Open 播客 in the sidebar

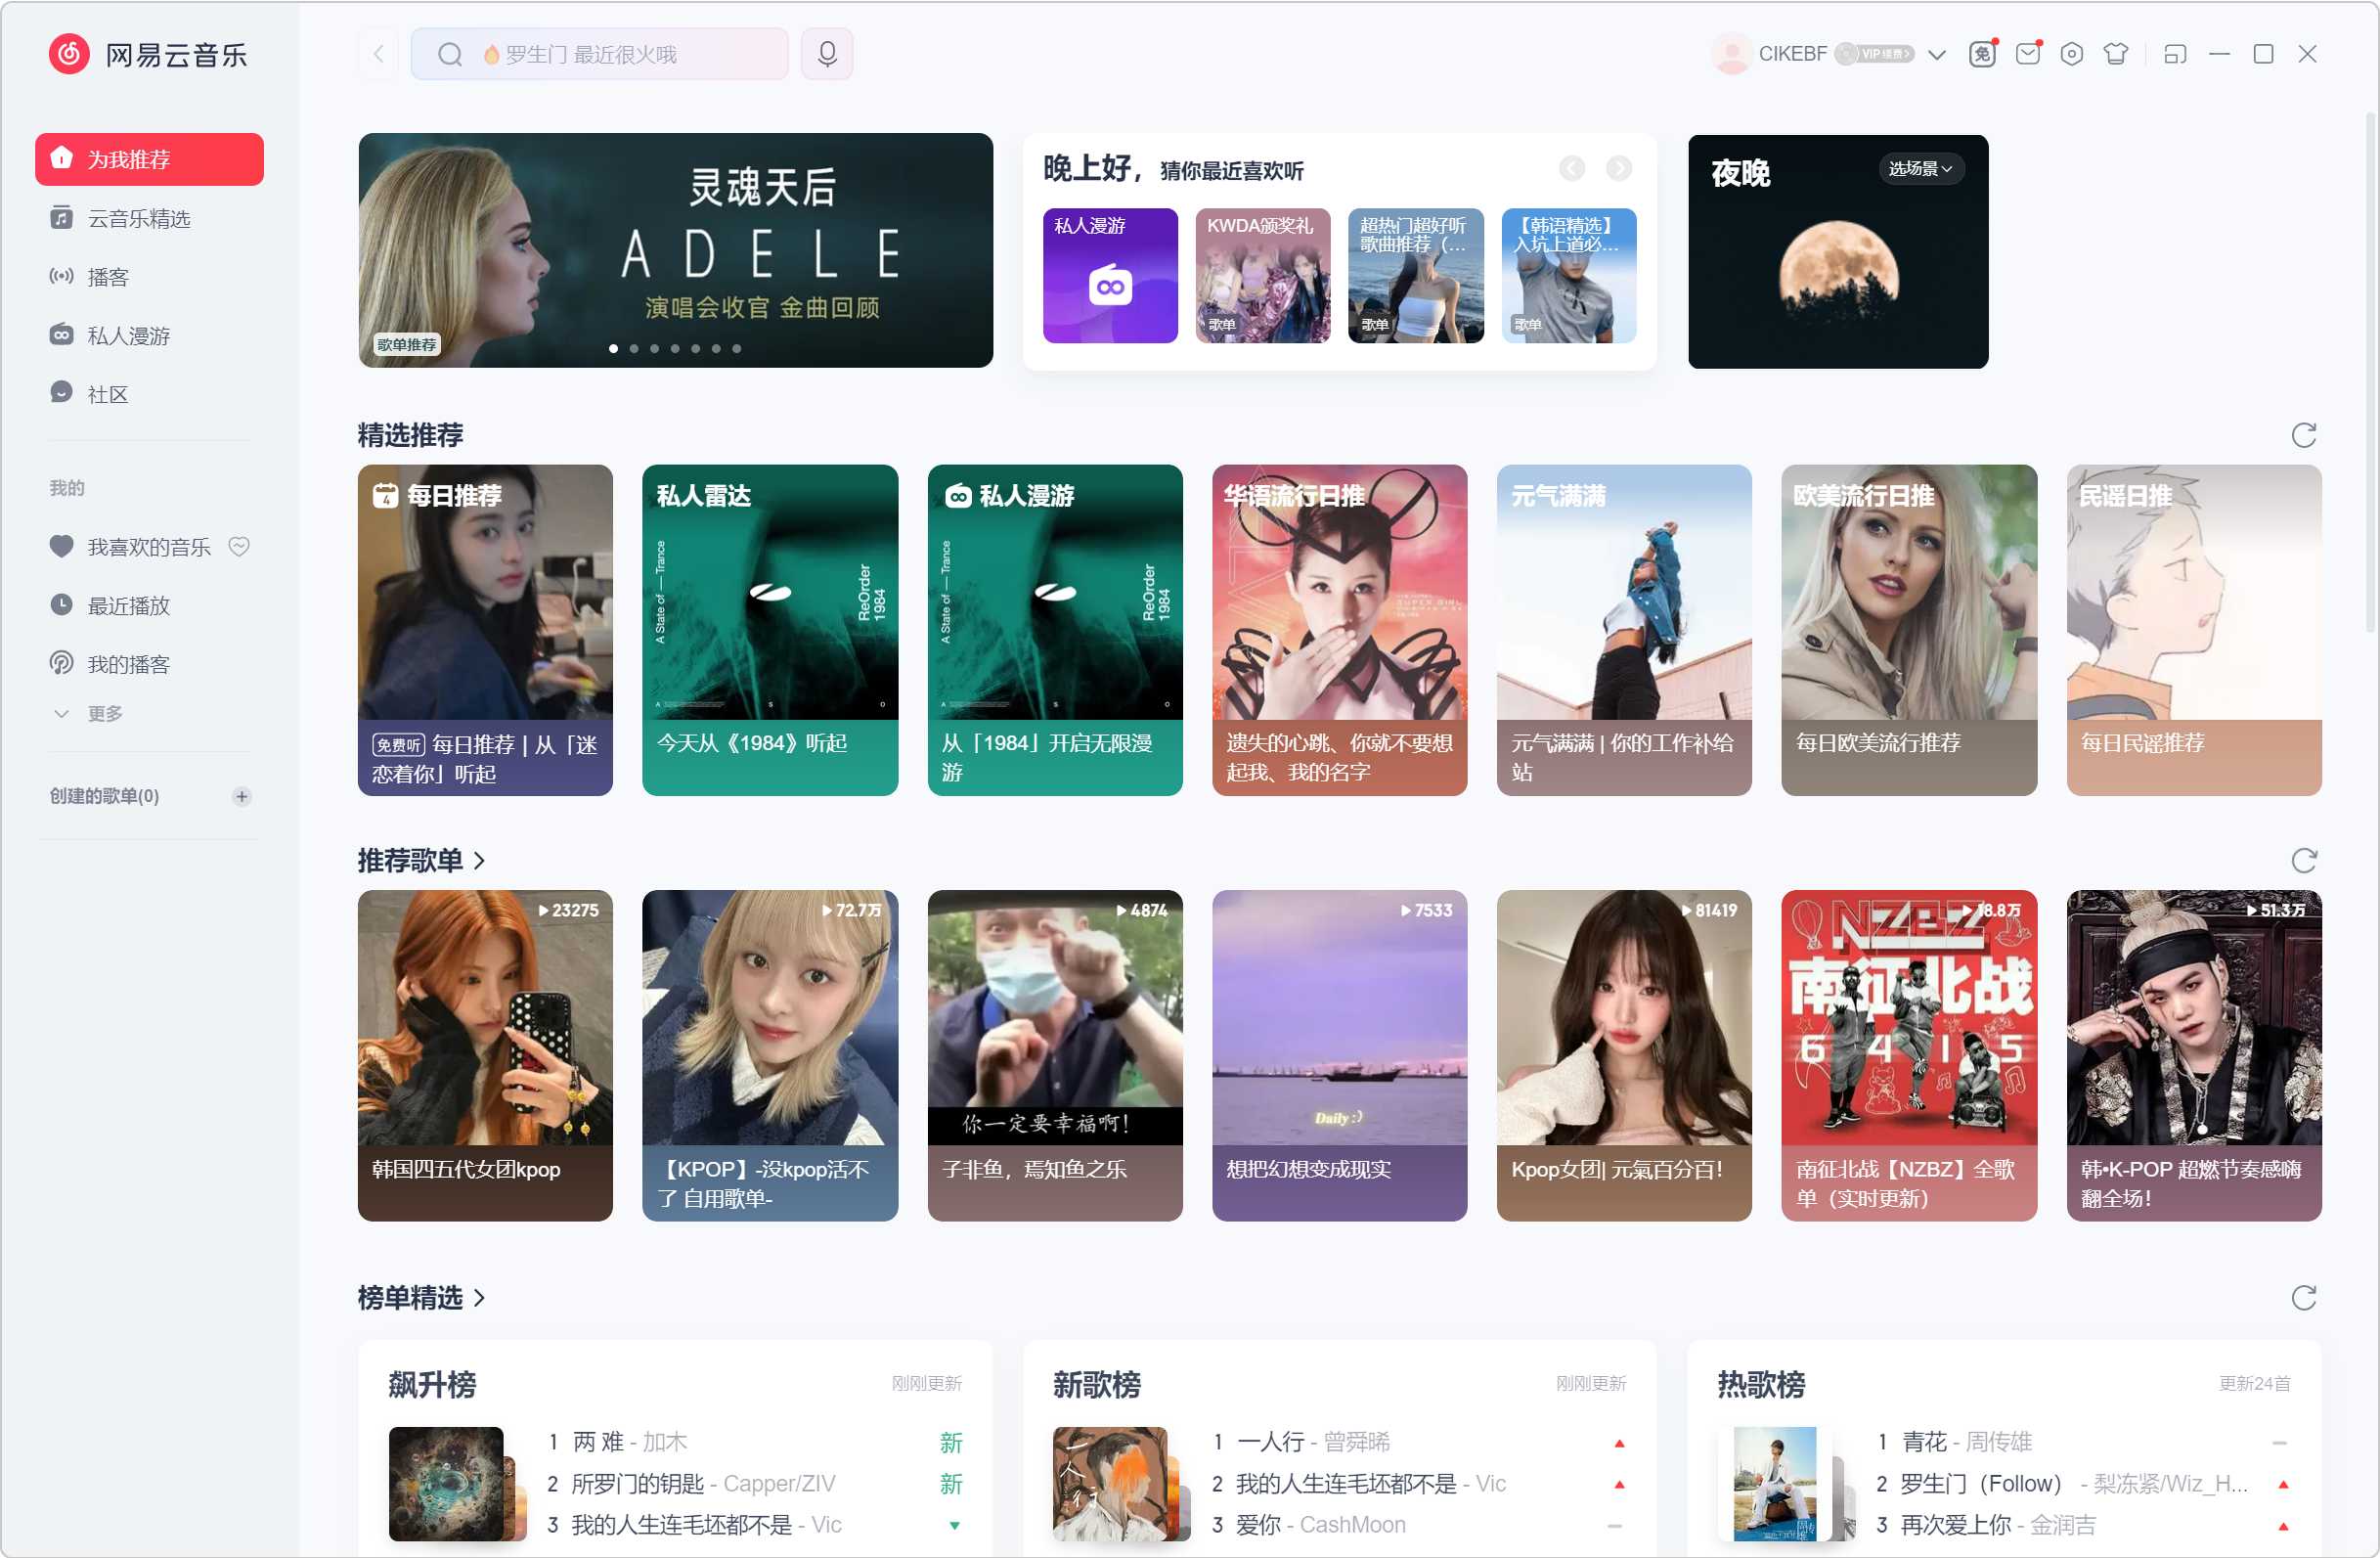[149, 277]
